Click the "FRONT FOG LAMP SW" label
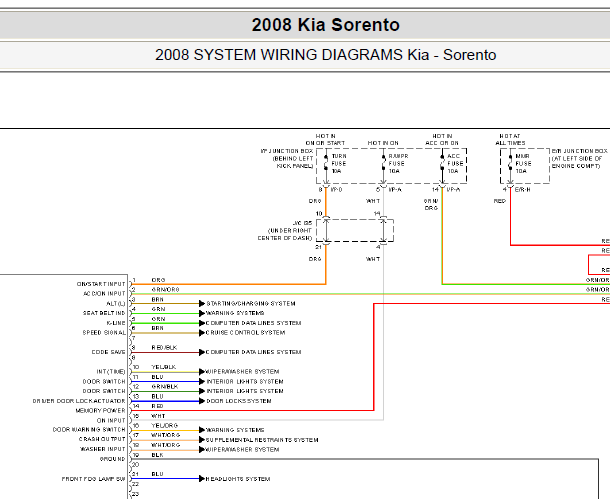610x499 pixels. [94, 479]
